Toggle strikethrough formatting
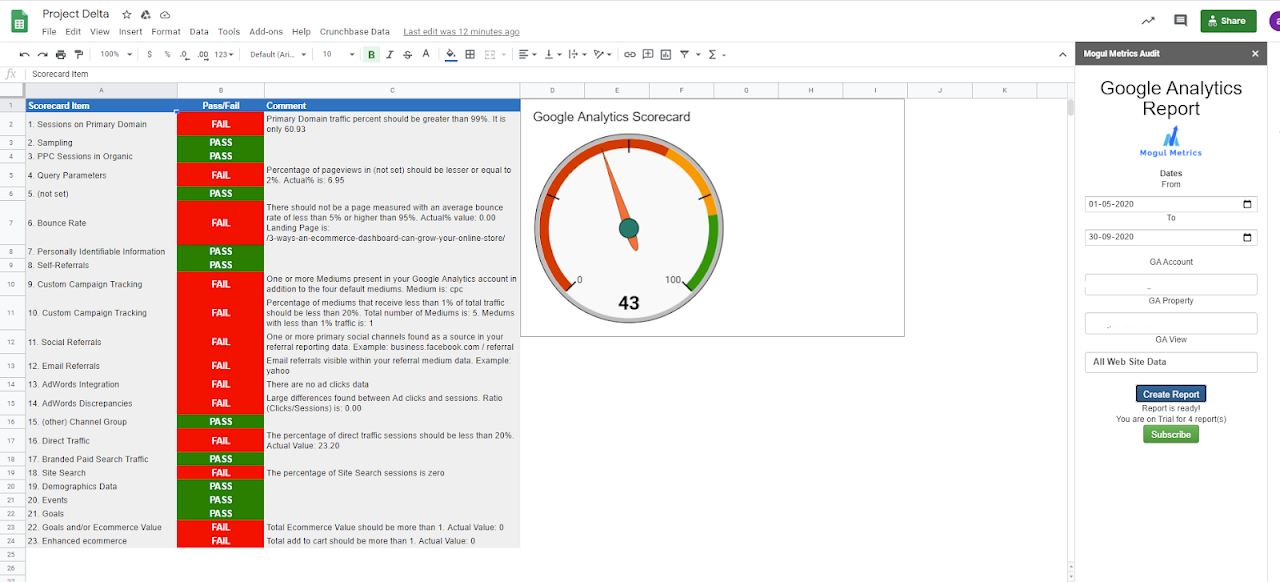Viewport: 1280px width, 582px height. (x=406, y=55)
